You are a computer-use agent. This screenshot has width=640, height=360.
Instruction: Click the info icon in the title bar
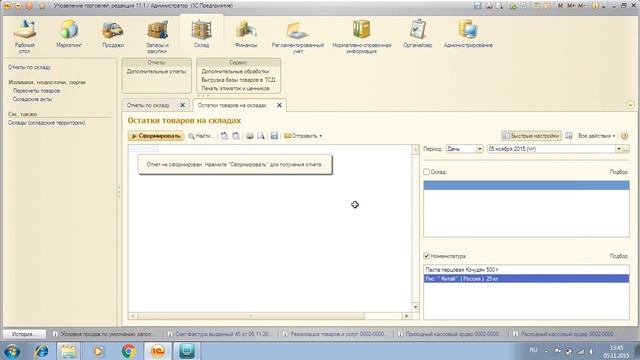click(x=595, y=6)
